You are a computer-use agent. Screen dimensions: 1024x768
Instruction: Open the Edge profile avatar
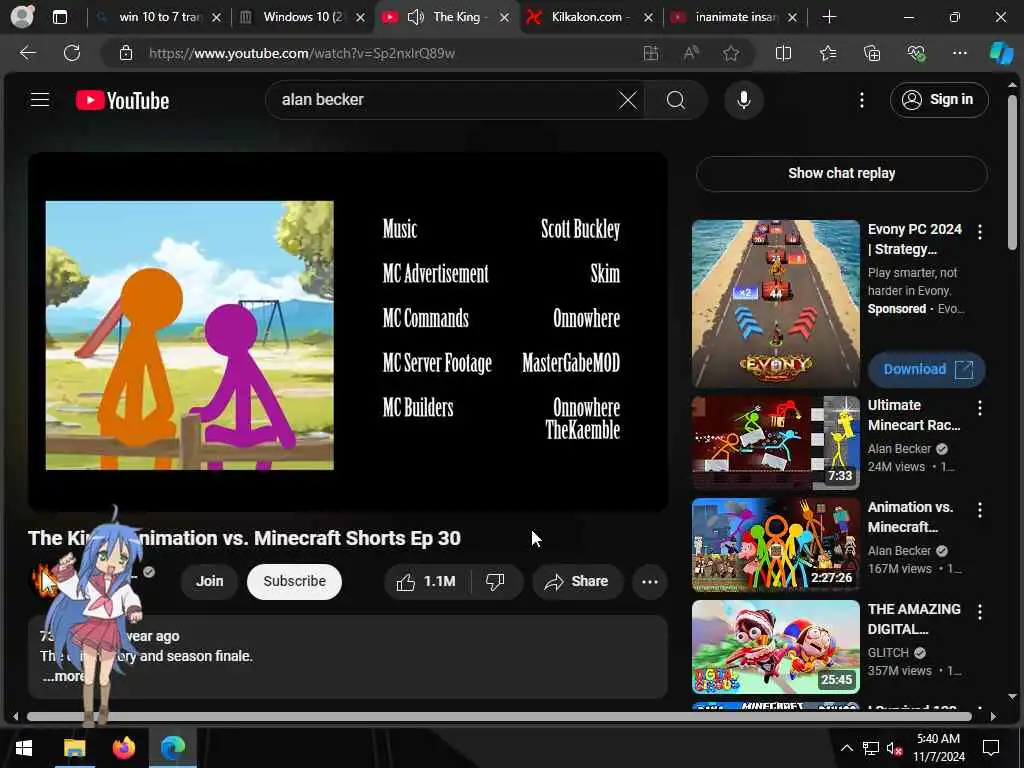[22, 16]
